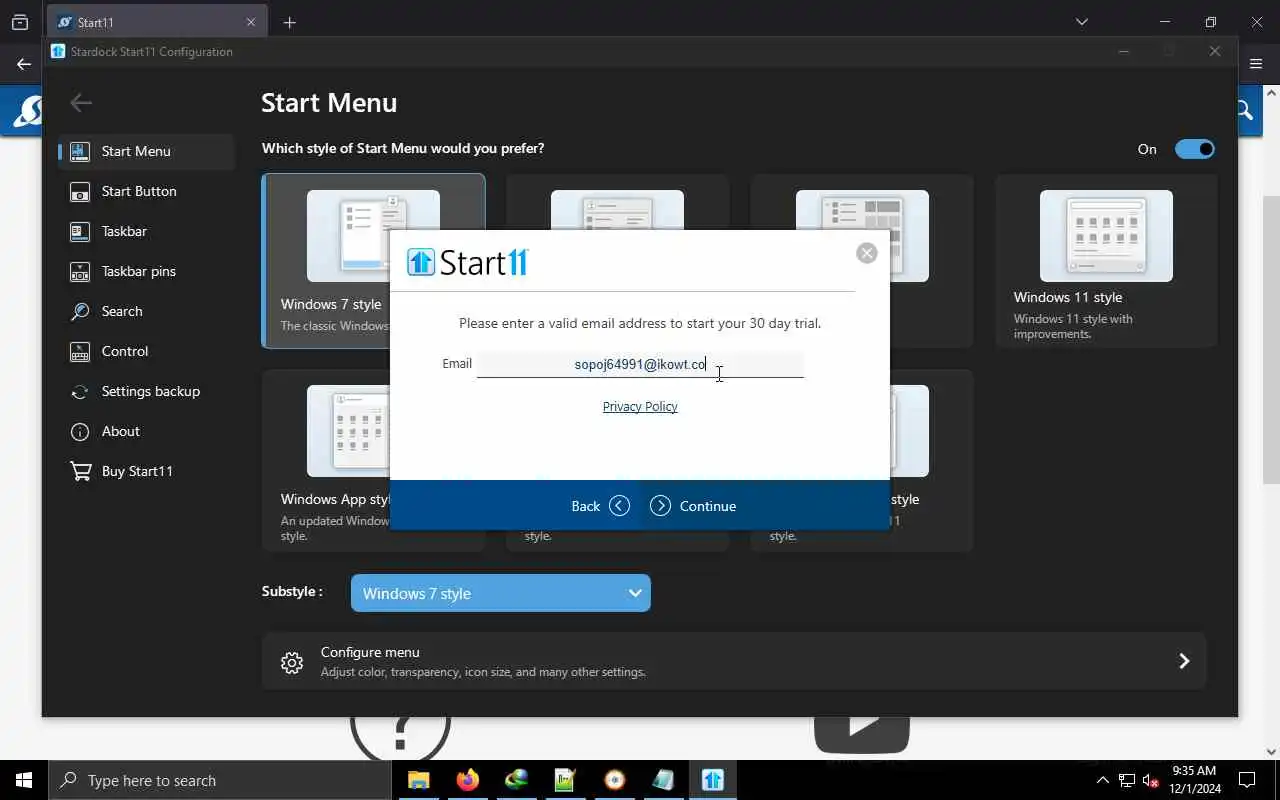1280x800 pixels.
Task: Open the Start Menu sidebar section
Action: pos(146,151)
